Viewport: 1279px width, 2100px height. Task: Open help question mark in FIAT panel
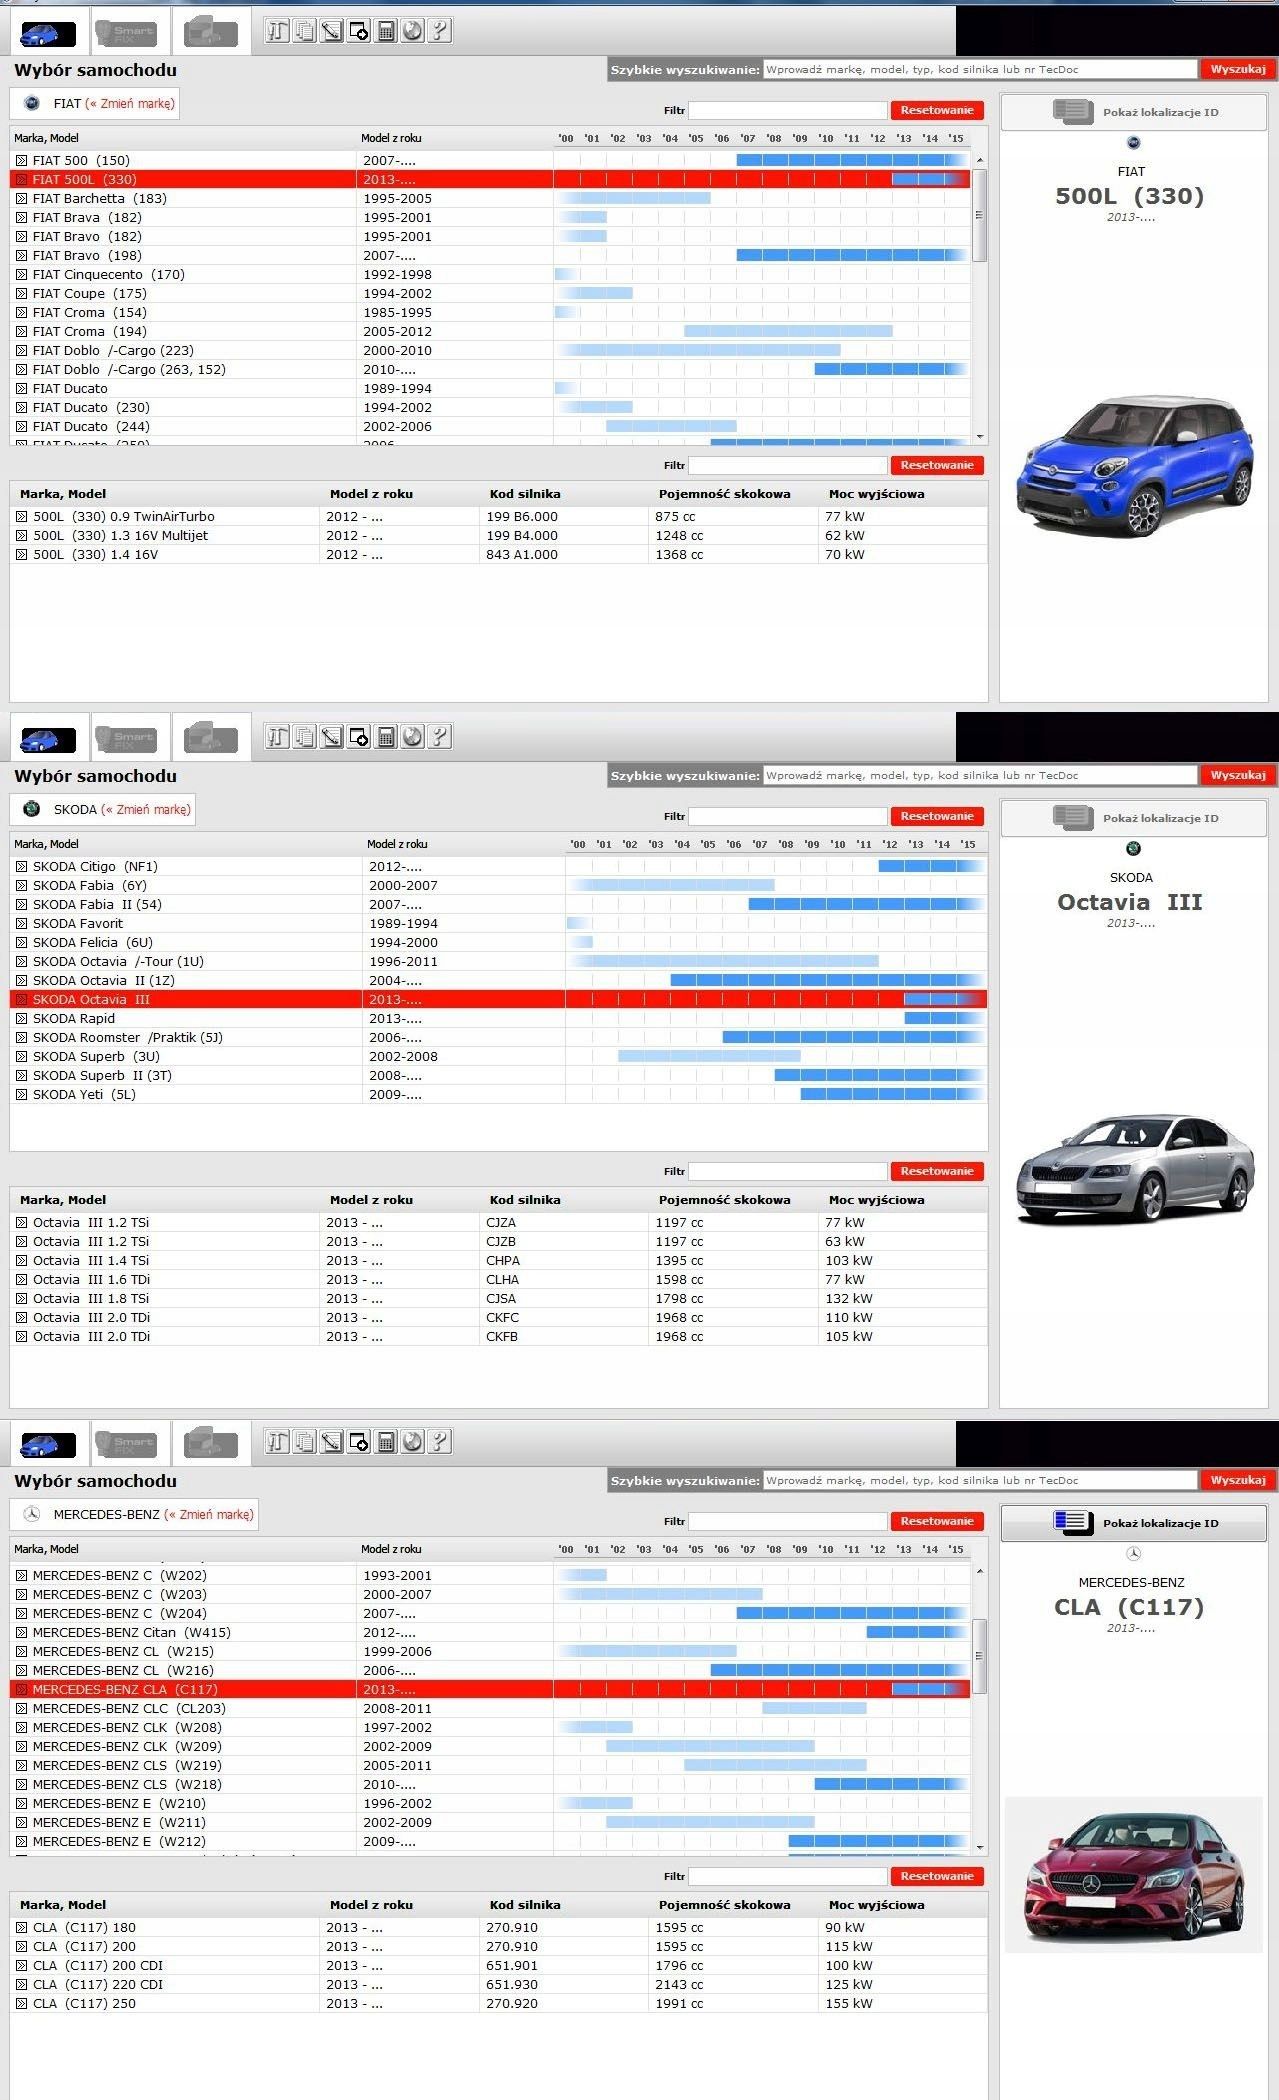[439, 31]
